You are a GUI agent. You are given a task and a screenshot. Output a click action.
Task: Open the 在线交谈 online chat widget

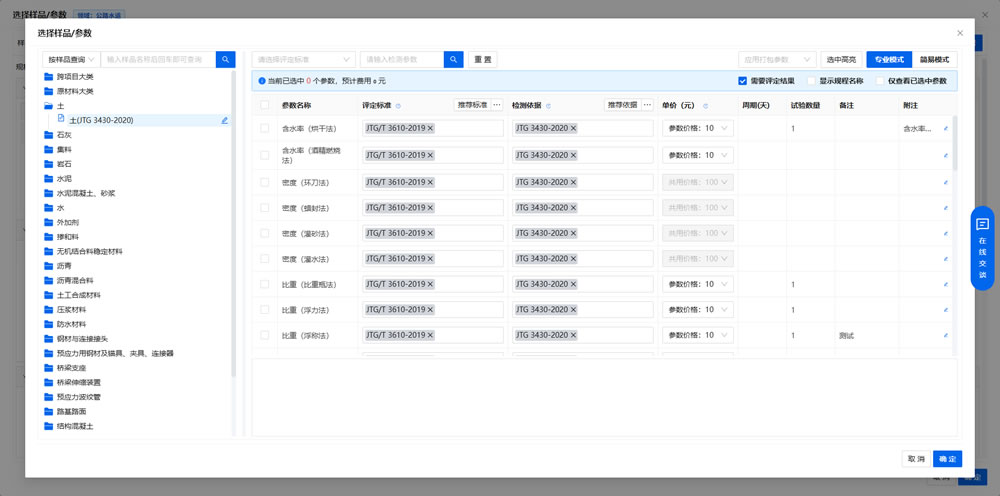point(982,248)
